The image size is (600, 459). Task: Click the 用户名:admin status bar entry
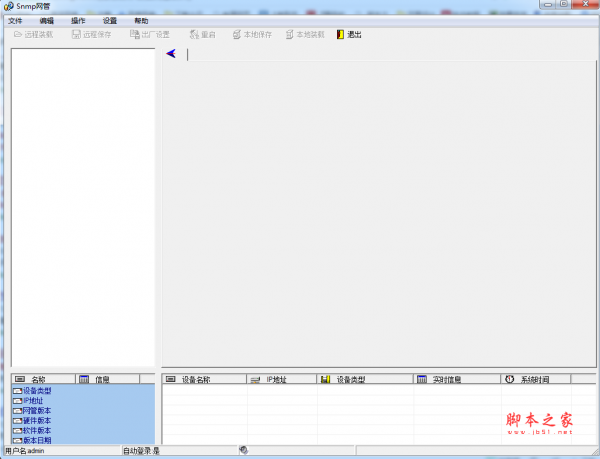point(62,451)
